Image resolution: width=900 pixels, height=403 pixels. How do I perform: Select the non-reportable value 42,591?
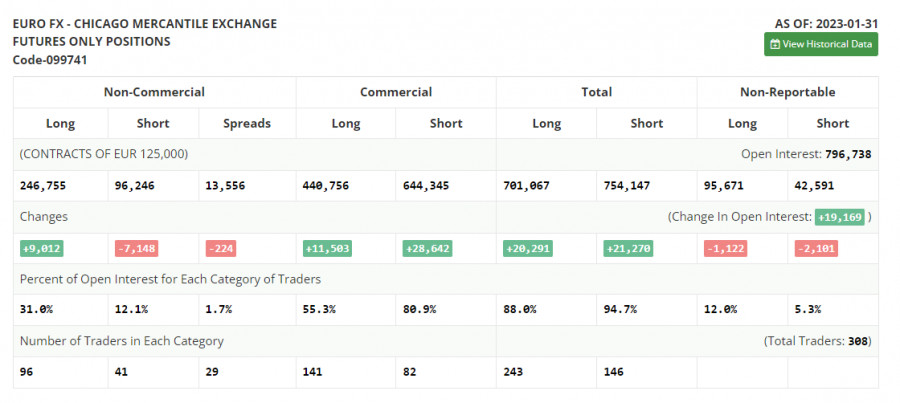pos(814,186)
